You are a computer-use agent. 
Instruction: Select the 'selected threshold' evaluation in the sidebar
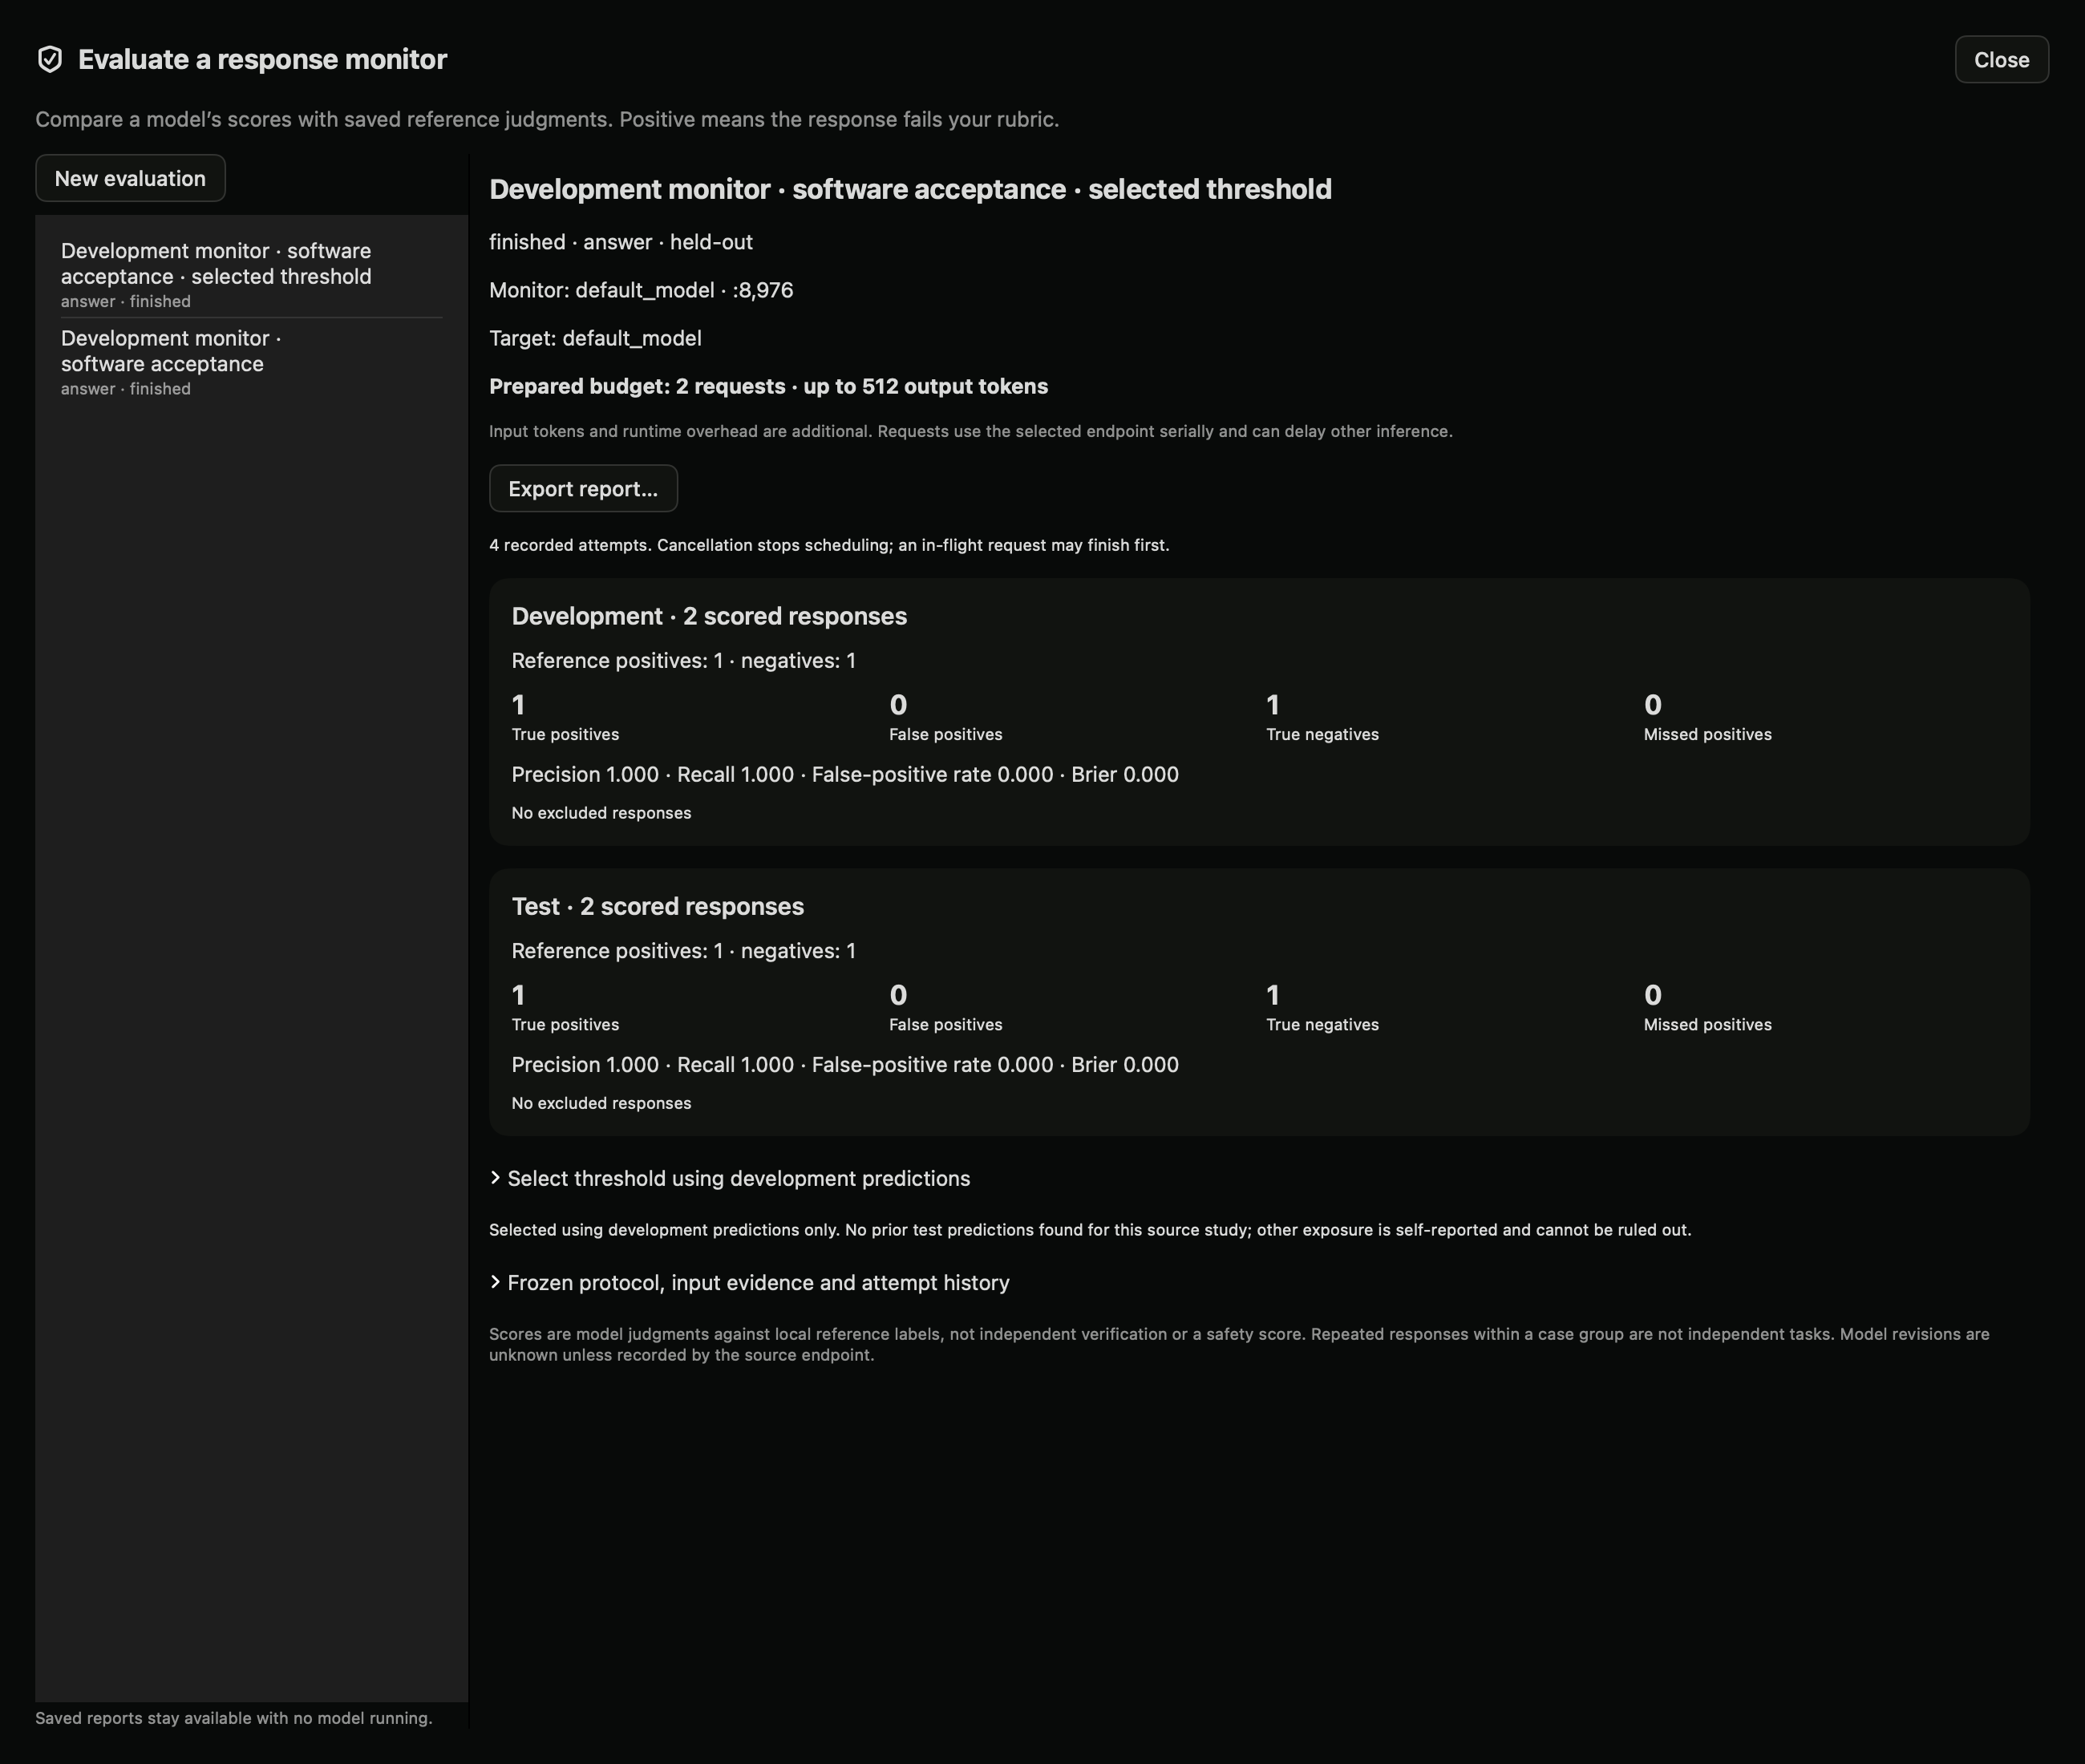tap(252, 274)
